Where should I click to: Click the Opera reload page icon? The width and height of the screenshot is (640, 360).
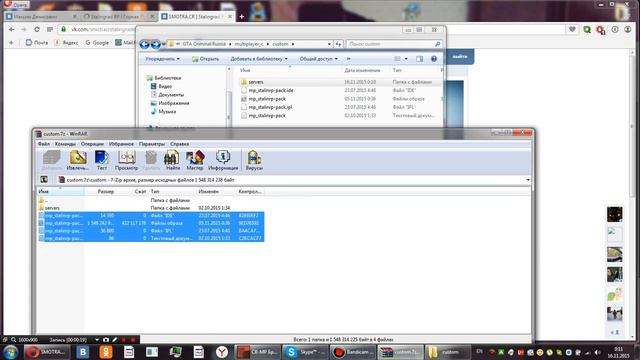[37, 29]
